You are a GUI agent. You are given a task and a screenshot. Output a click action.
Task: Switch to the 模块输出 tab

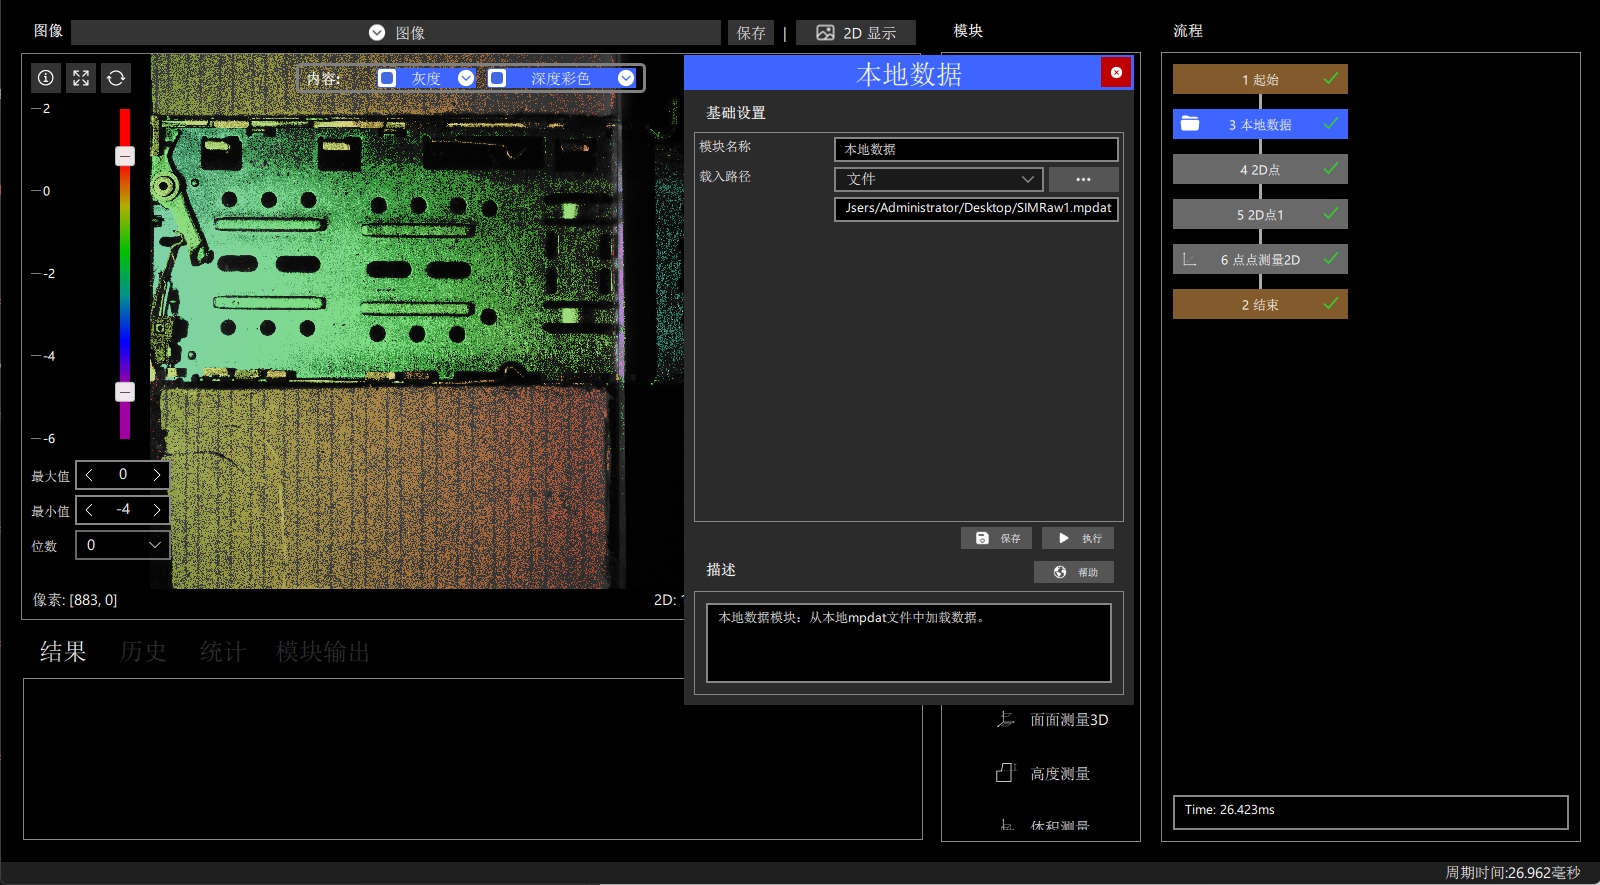[323, 652]
